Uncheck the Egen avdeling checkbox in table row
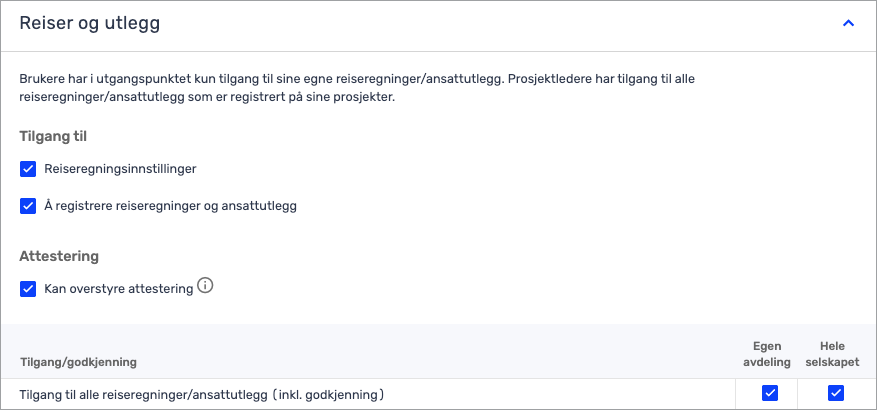The width and height of the screenshot is (877, 410). (x=770, y=393)
